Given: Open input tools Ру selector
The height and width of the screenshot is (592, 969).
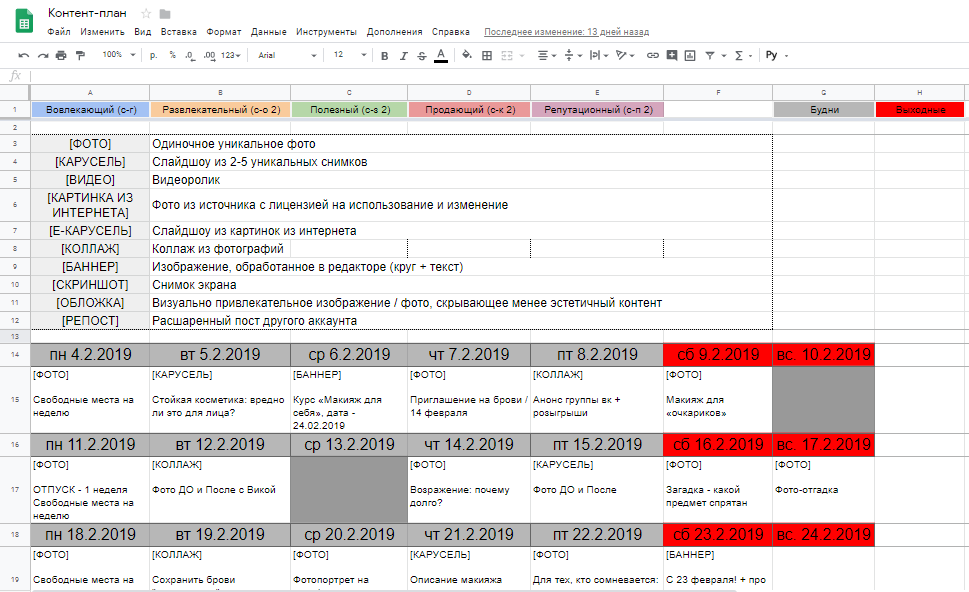Looking at the screenshot, I should [777, 55].
